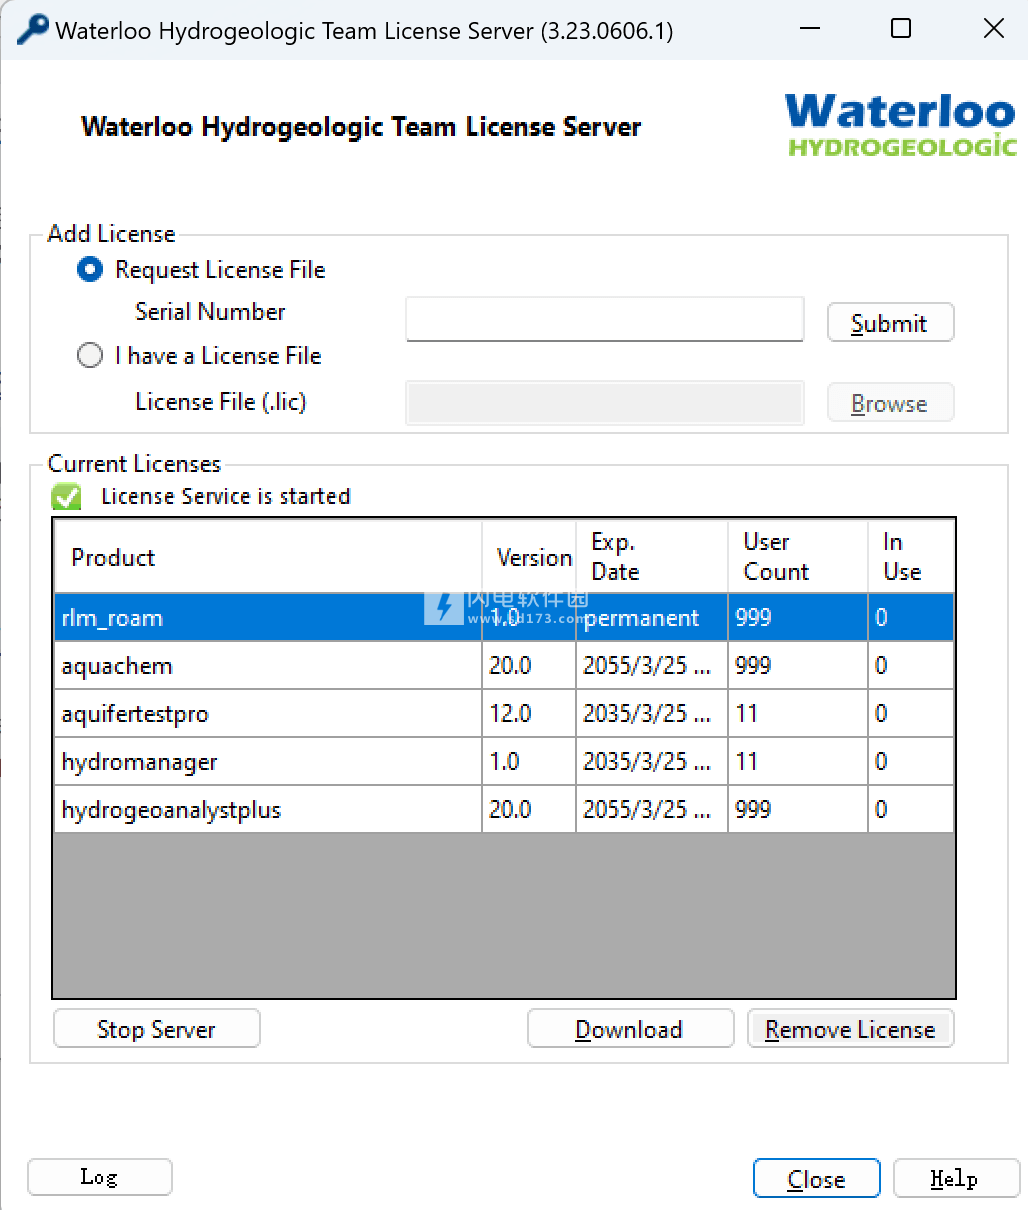This screenshot has width=1028, height=1210.
Task: Submit the serial number
Action: pyautogui.click(x=890, y=323)
